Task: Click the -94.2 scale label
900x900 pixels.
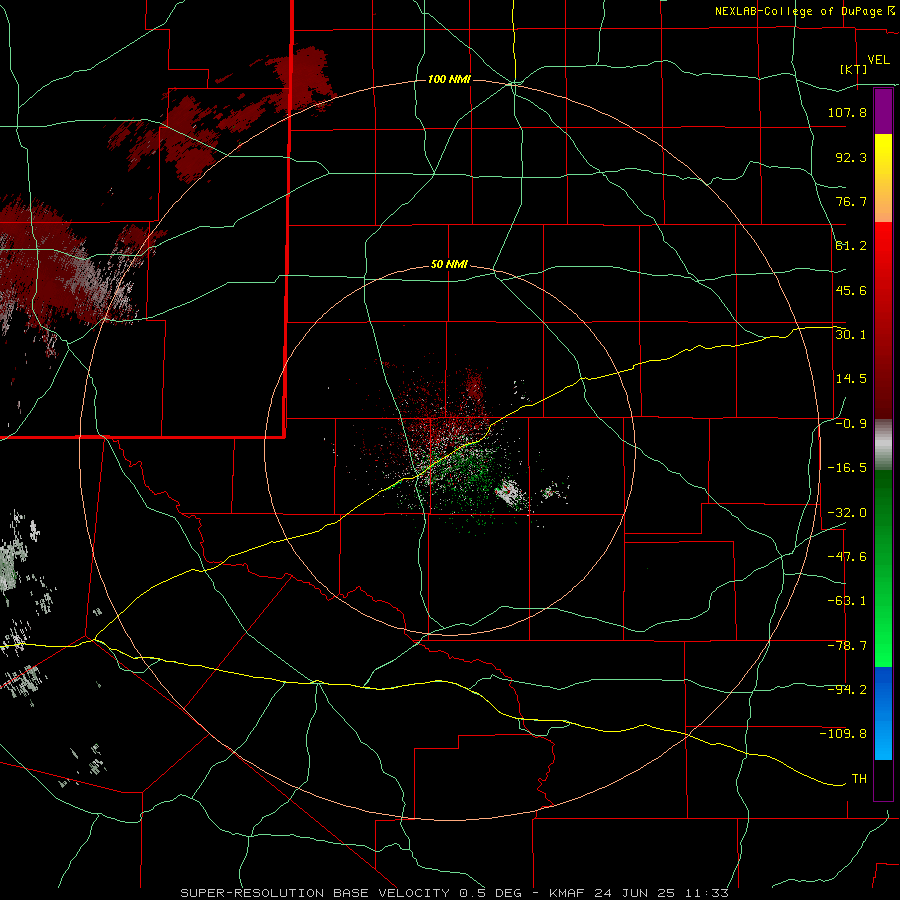Action: pyautogui.click(x=847, y=690)
